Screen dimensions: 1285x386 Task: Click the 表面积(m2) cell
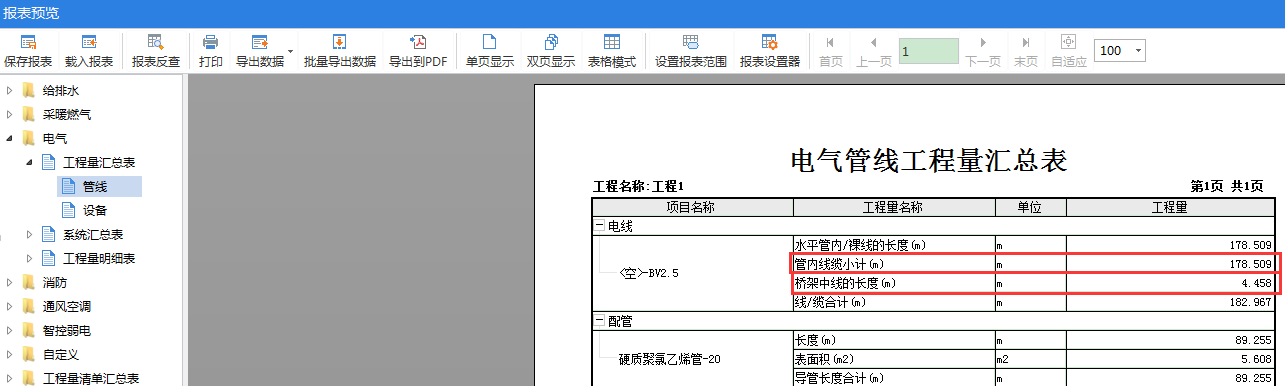tap(893, 359)
